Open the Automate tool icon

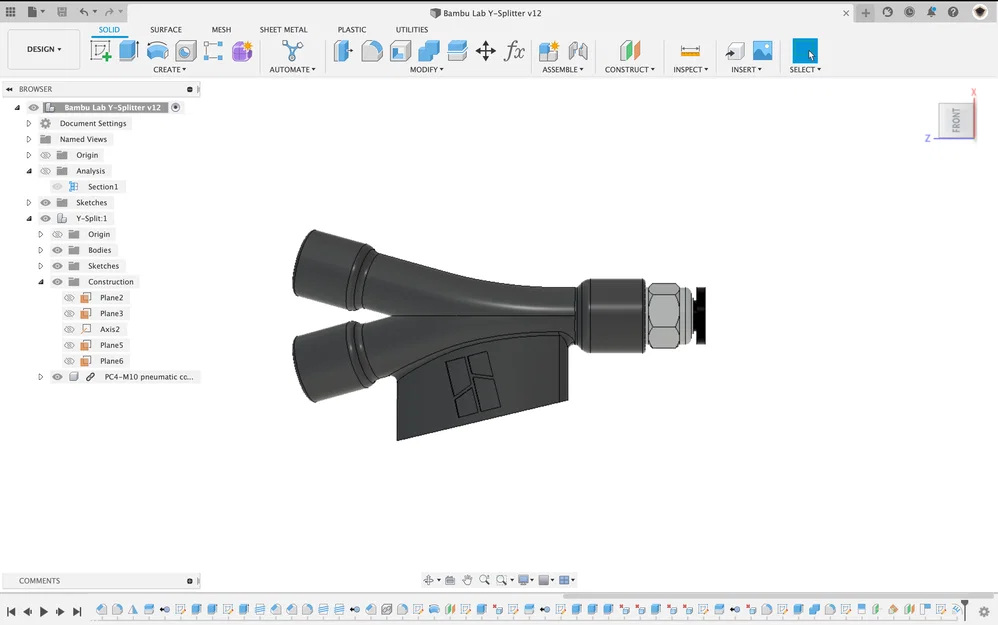click(x=292, y=51)
